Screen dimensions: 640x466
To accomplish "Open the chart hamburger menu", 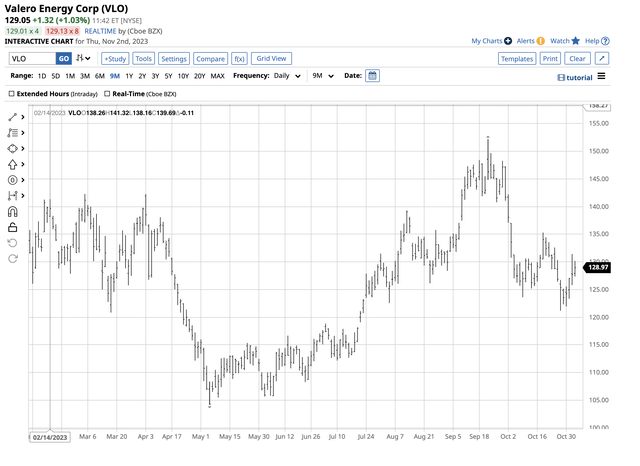I will 601,76.
